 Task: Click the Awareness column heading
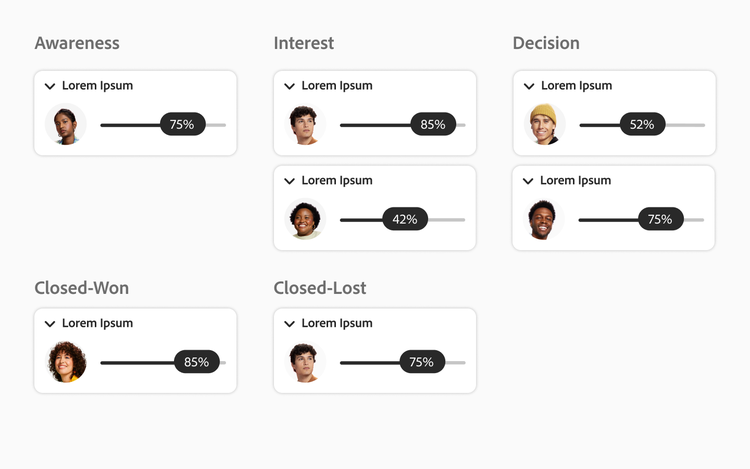coord(77,43)
